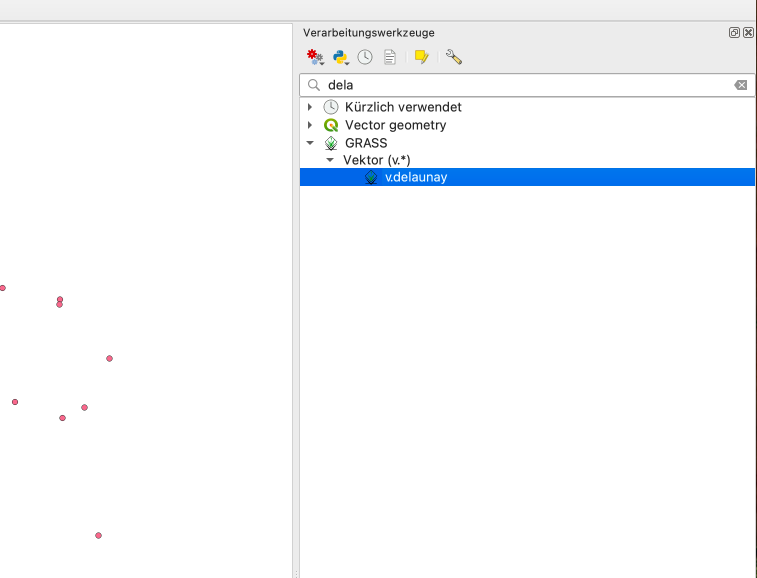757x578 pixels.
Task: Select the Vector geometry label
Action: pyautogui.click(x=395, y=125)
